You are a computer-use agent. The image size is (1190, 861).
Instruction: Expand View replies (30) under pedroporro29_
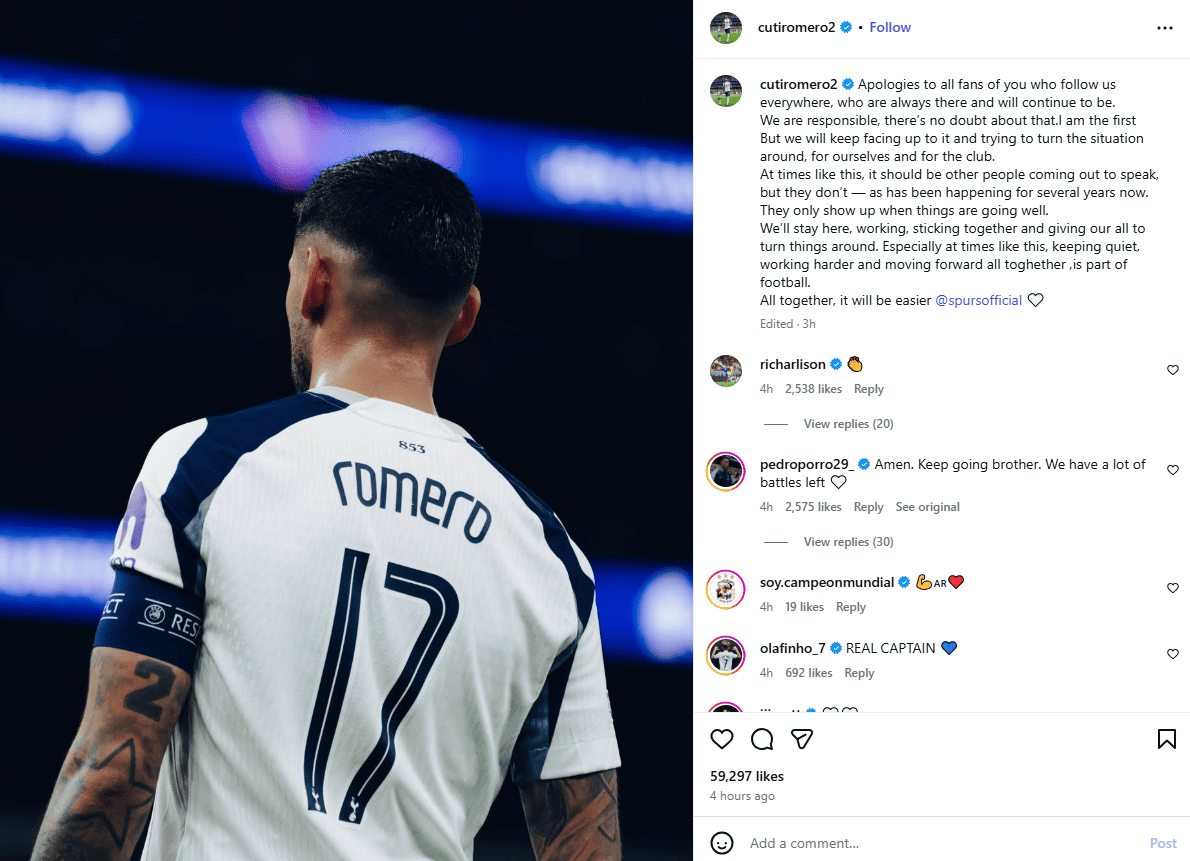848,541
